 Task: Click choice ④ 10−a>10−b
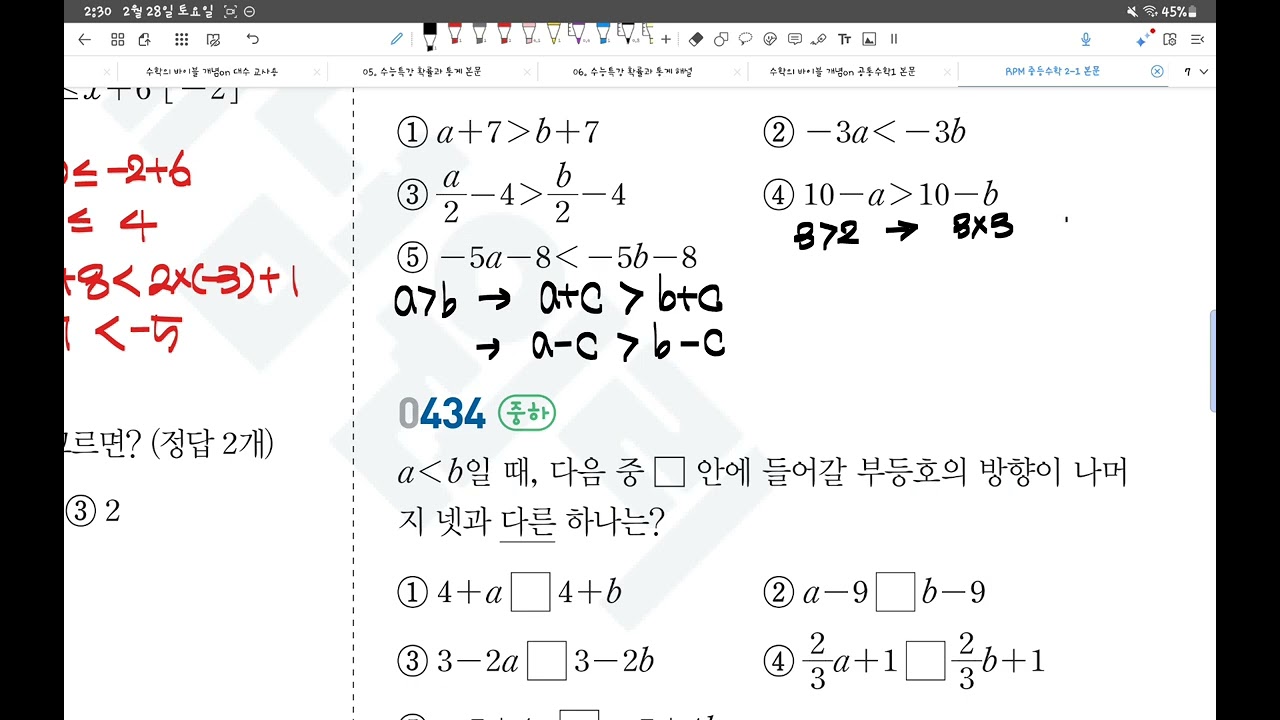(x=881, y=195)
